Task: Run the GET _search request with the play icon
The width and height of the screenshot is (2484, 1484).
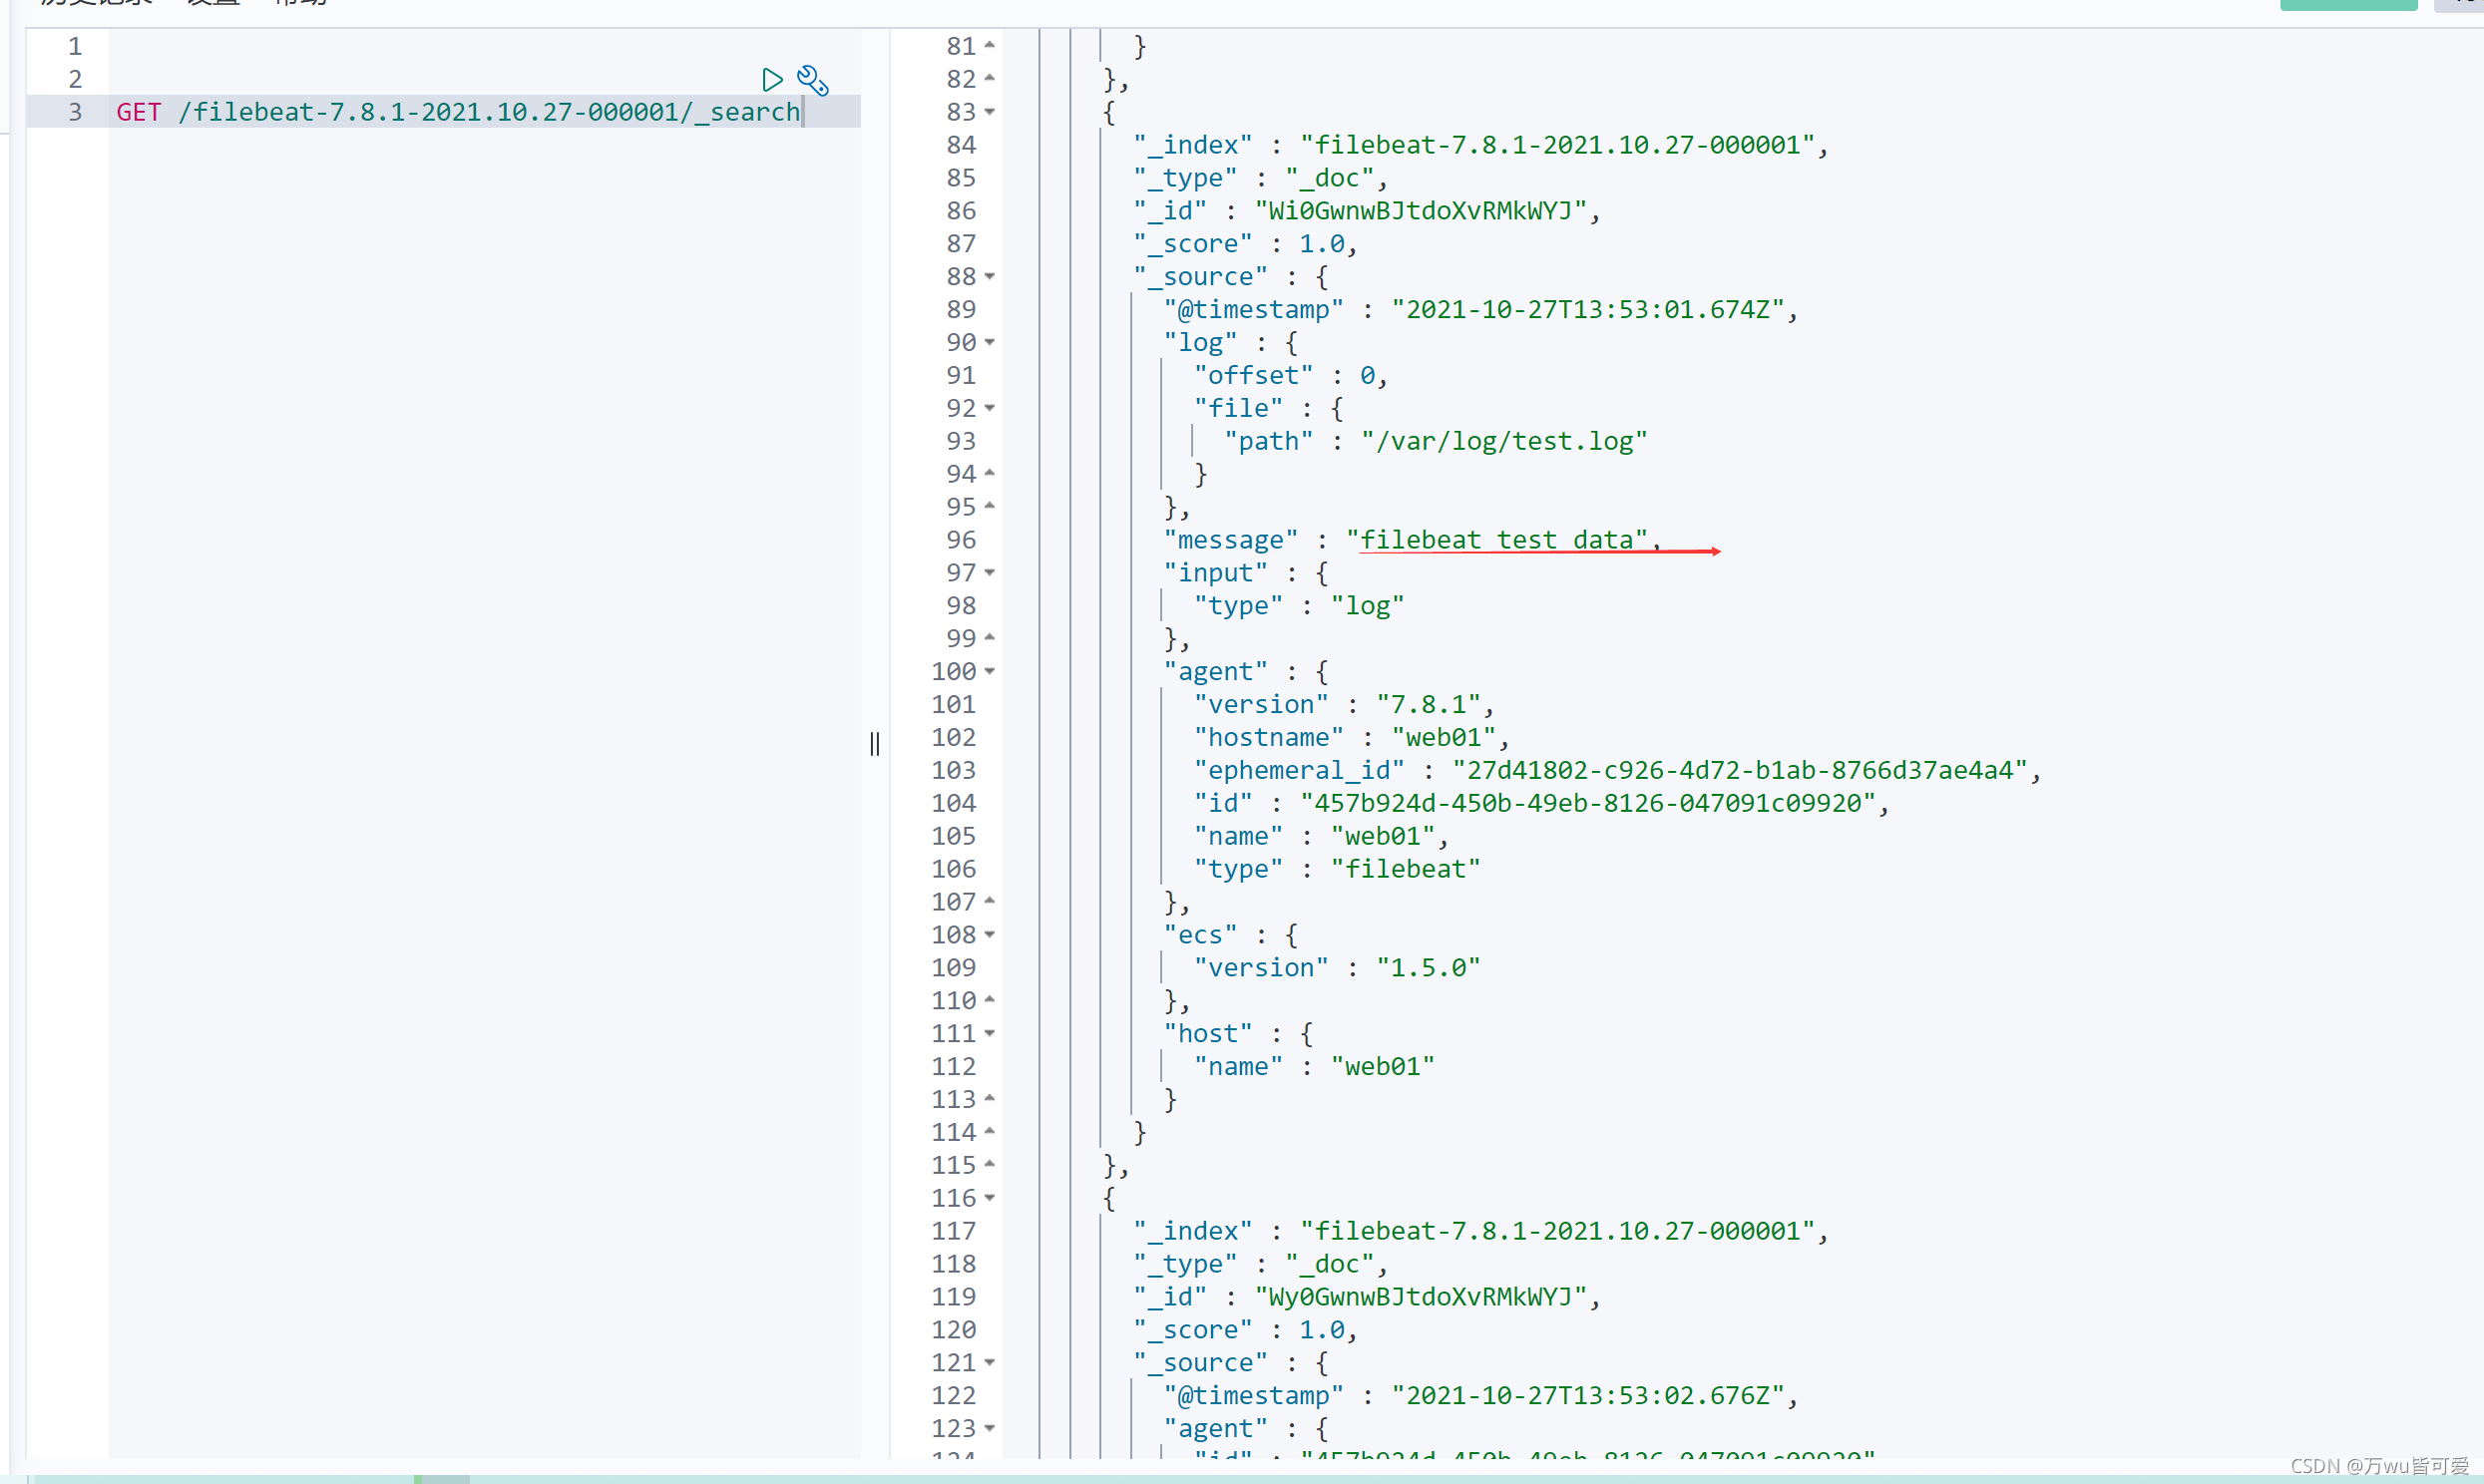Action: point(772,79)
